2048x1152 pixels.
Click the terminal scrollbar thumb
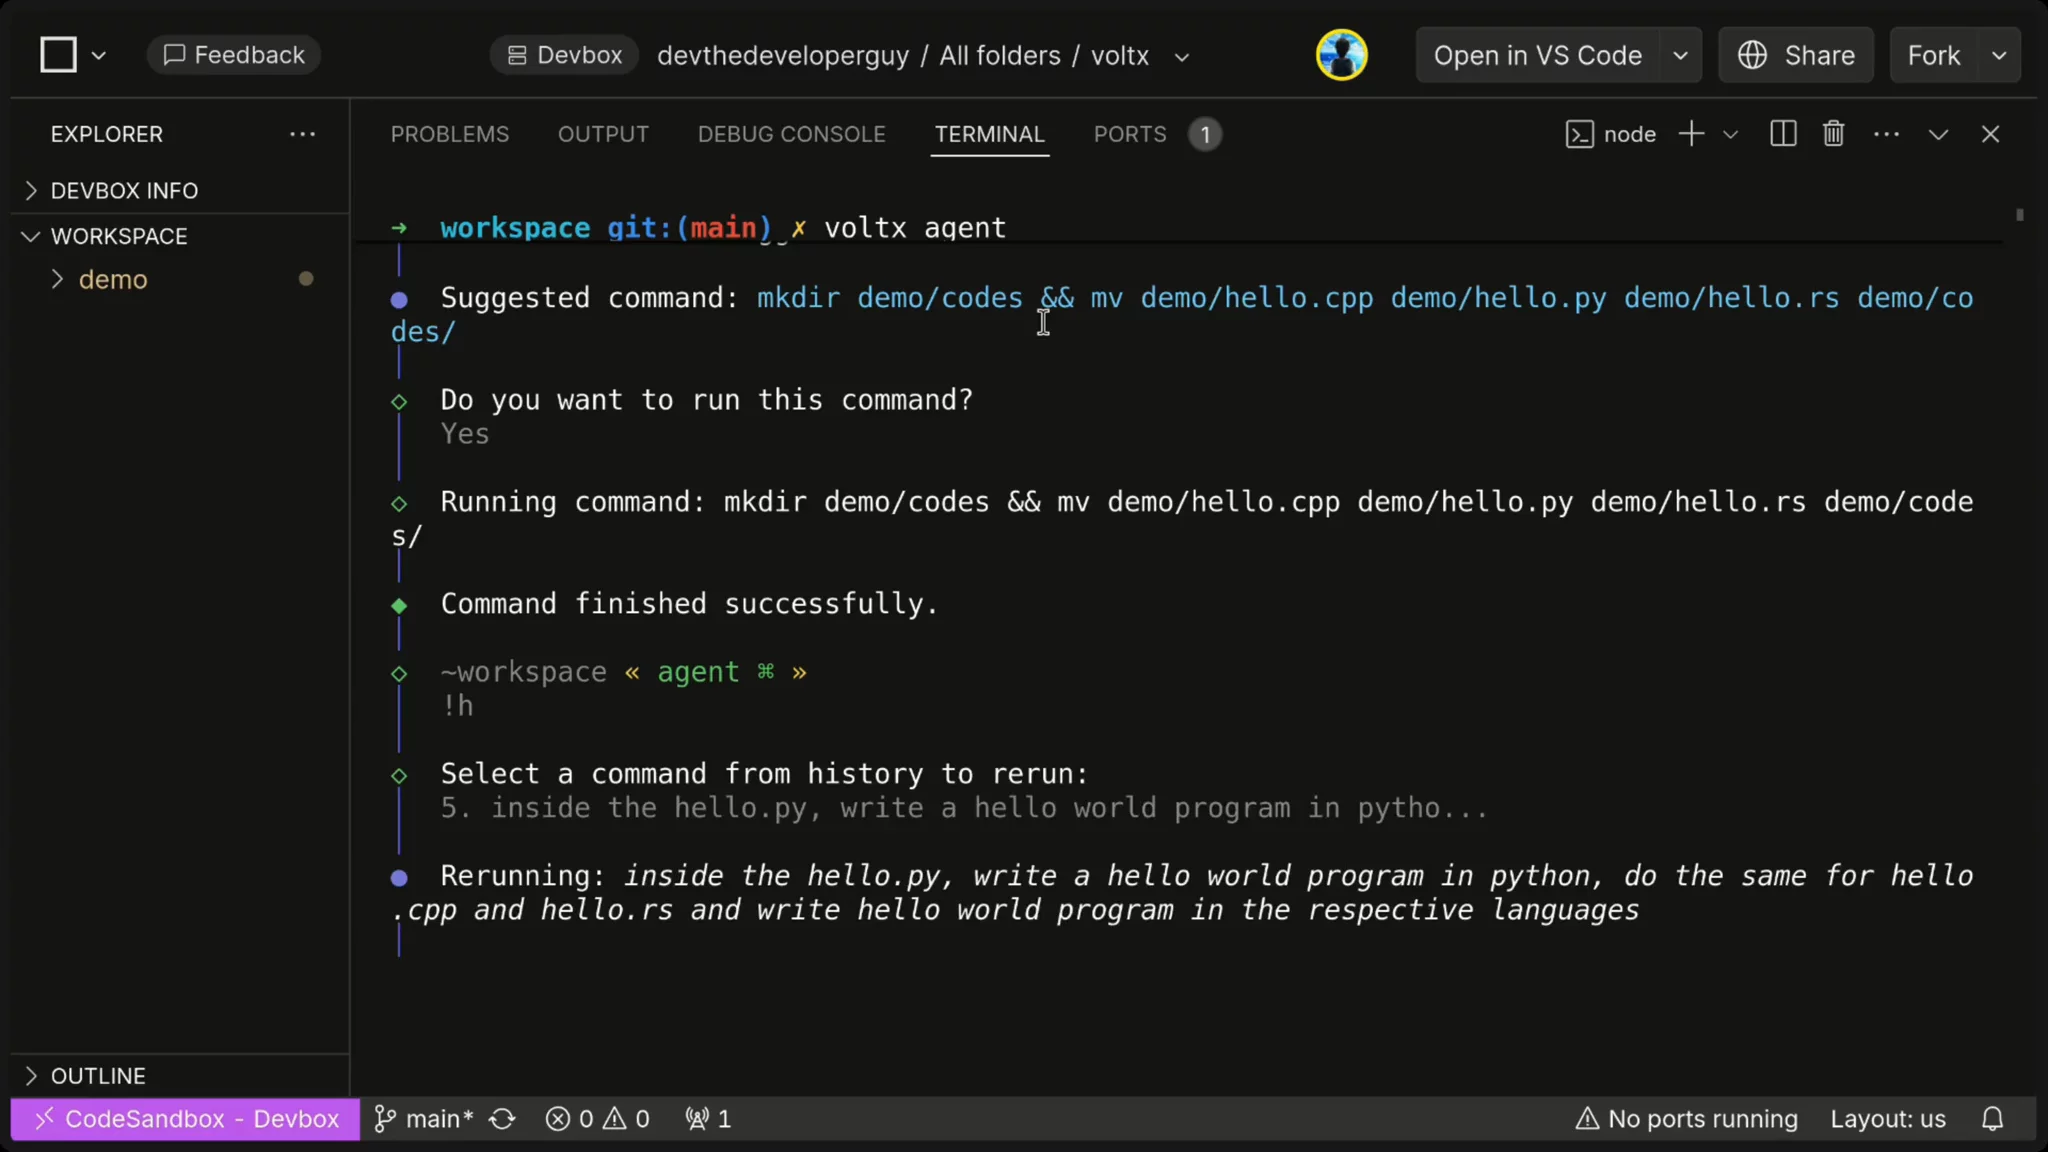coord(2019,215)
